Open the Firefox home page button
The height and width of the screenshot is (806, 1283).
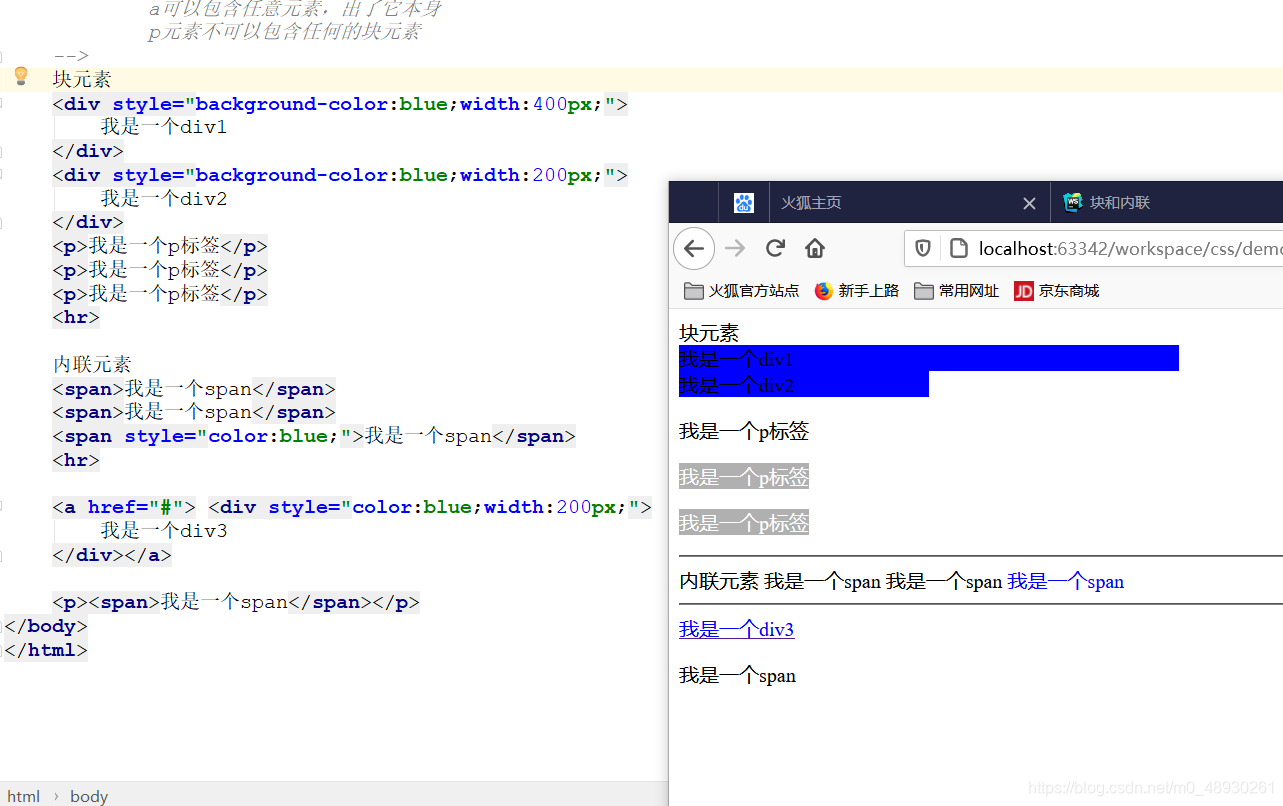tap(815, 248)
